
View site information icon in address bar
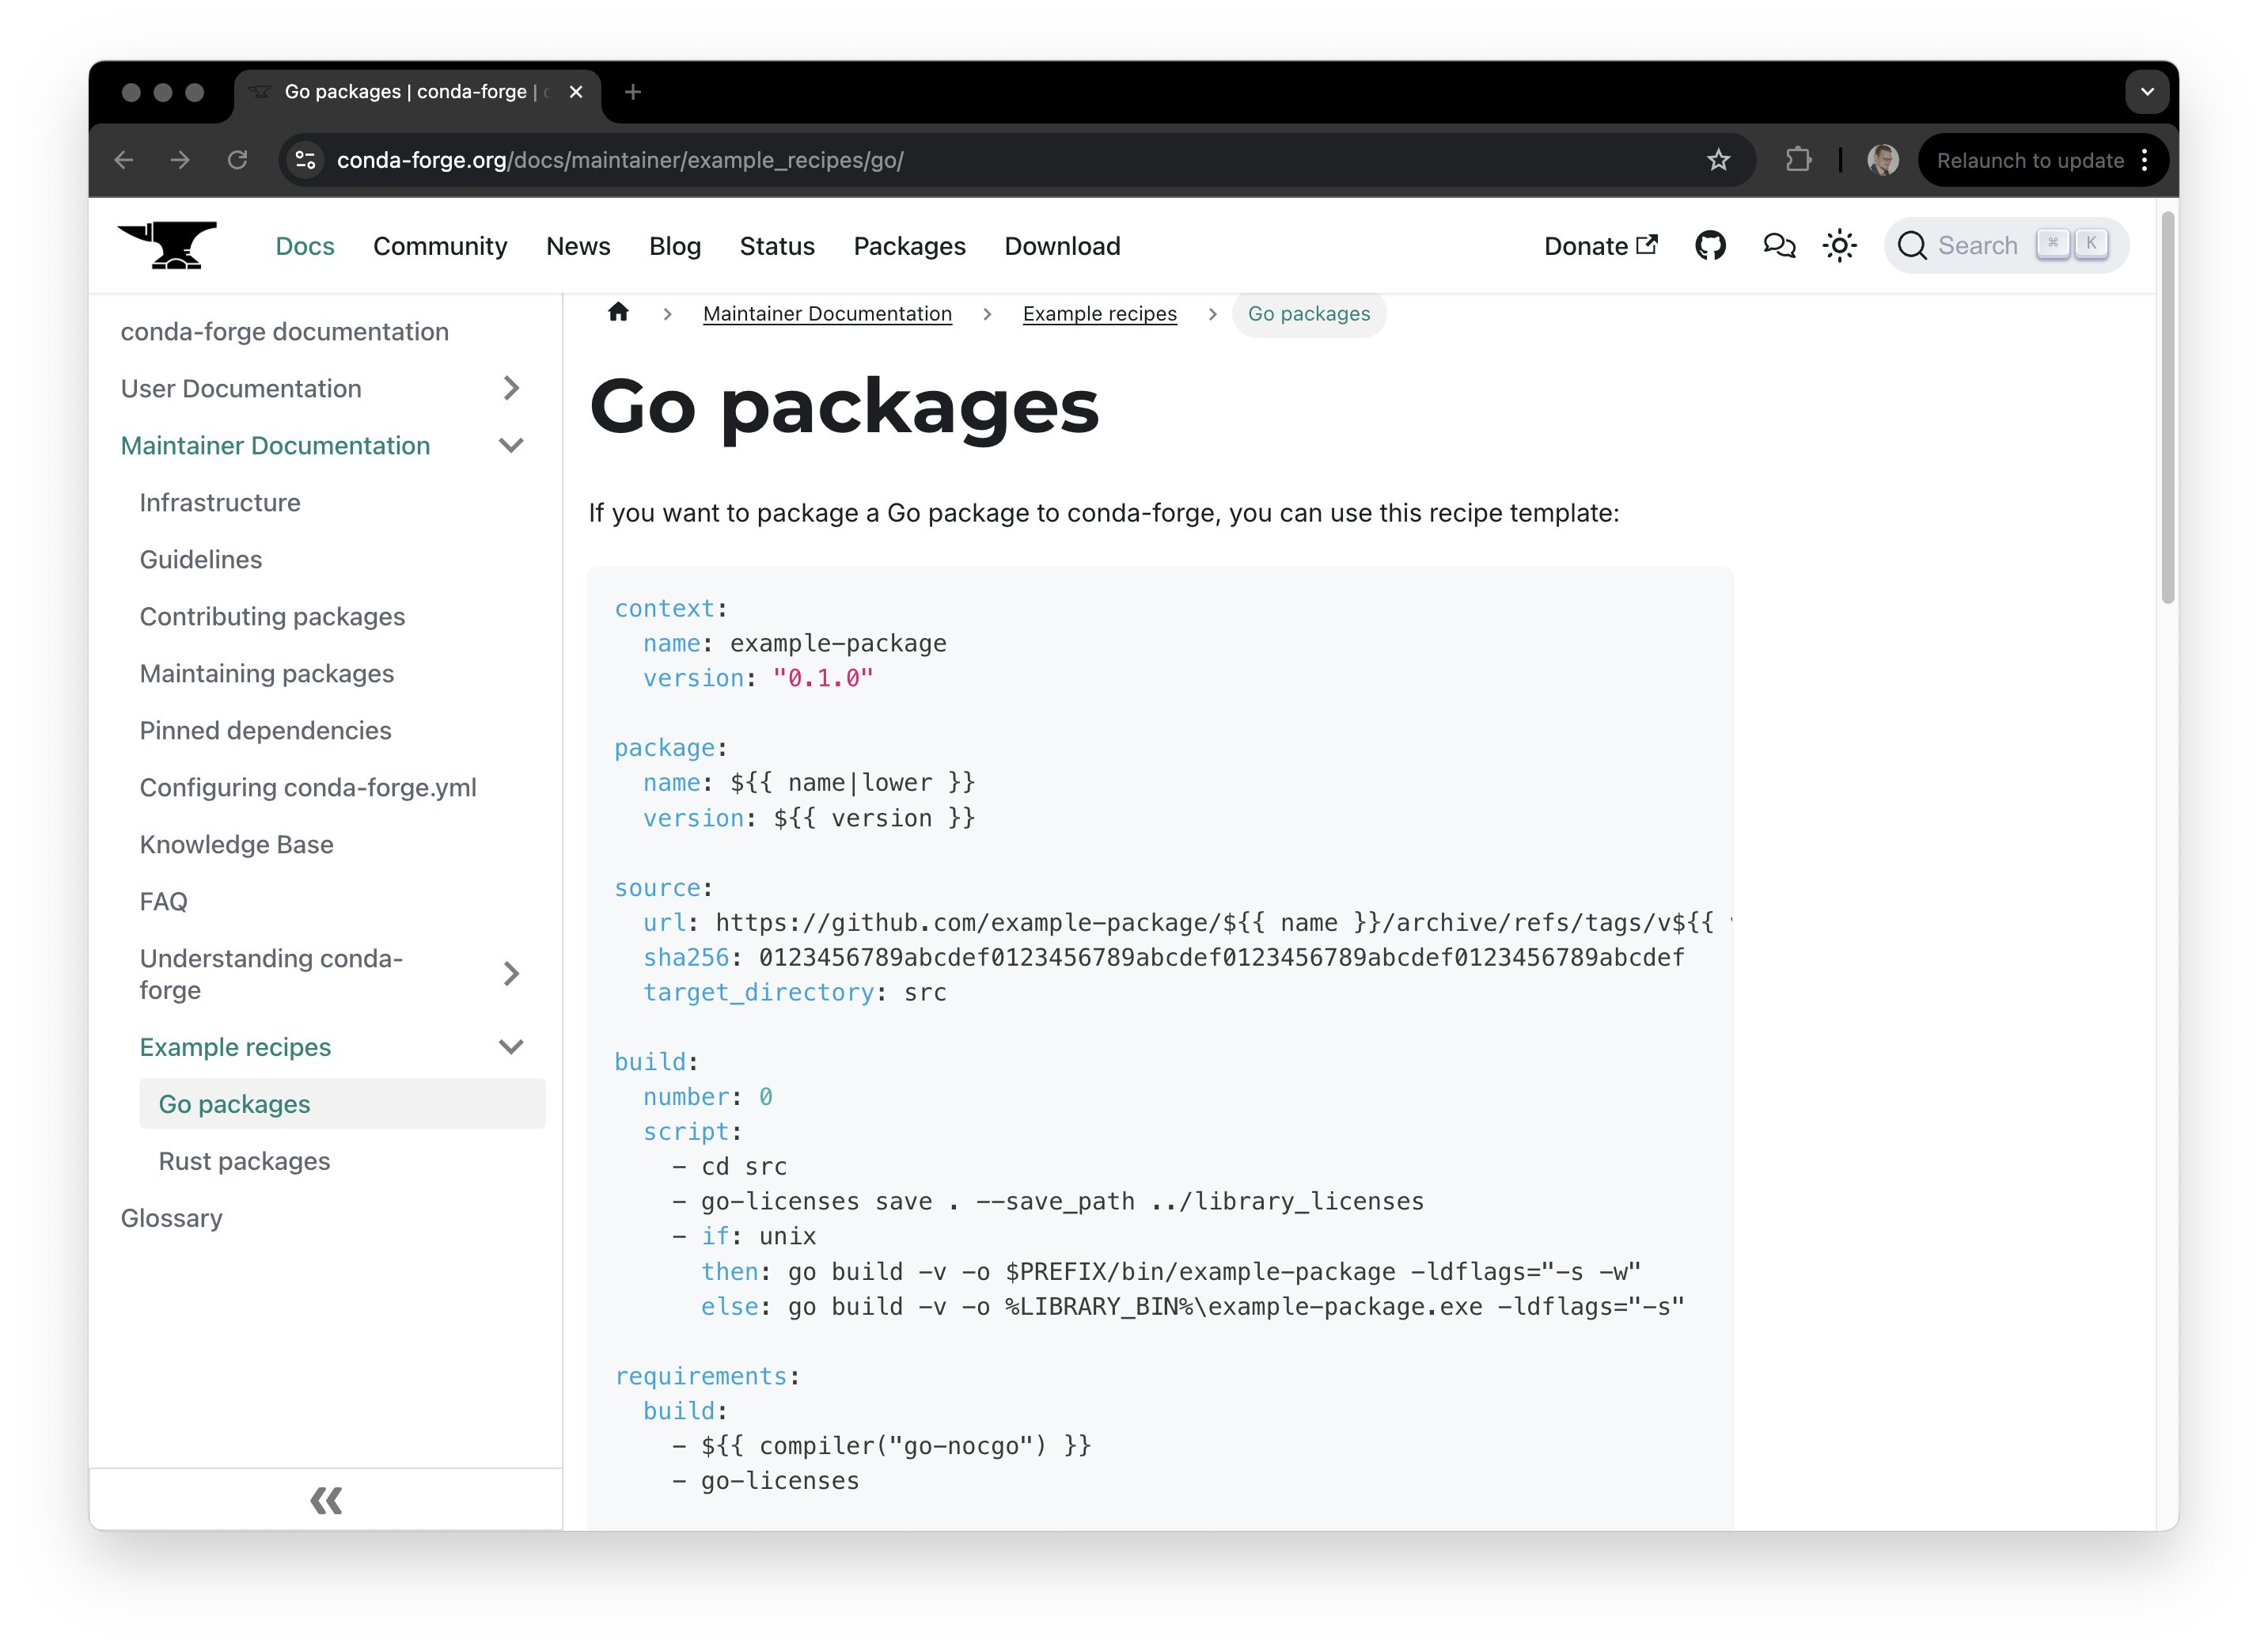click(306, 160)
